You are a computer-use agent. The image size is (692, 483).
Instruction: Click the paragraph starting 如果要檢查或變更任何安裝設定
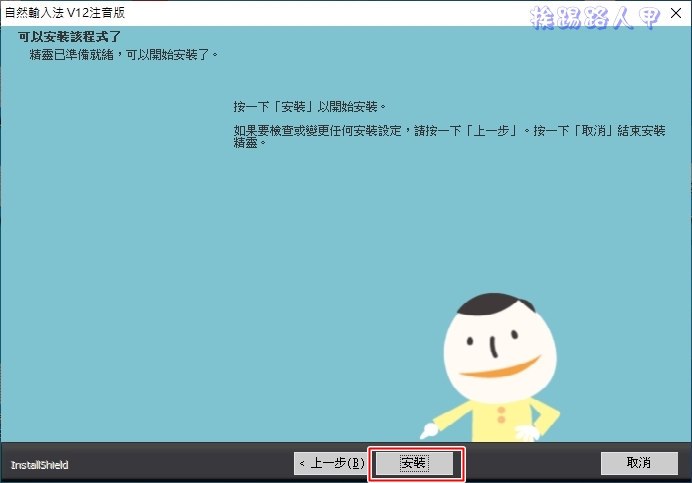coord(449,136)
